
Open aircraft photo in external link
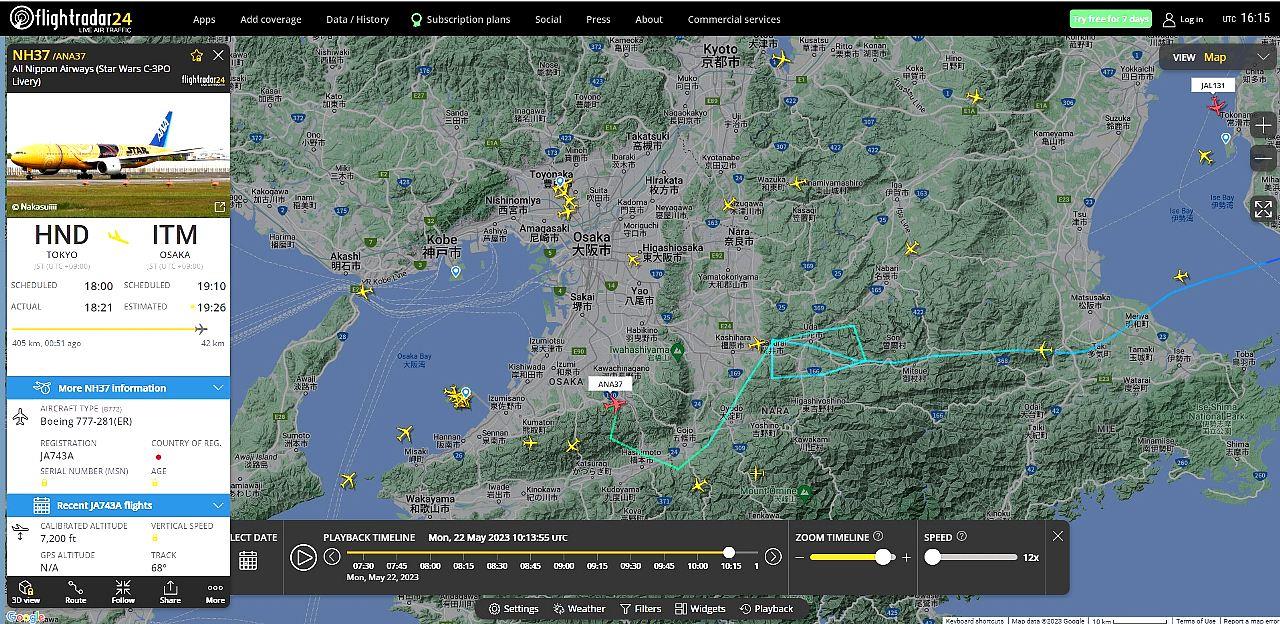click(x=220, y=207)
